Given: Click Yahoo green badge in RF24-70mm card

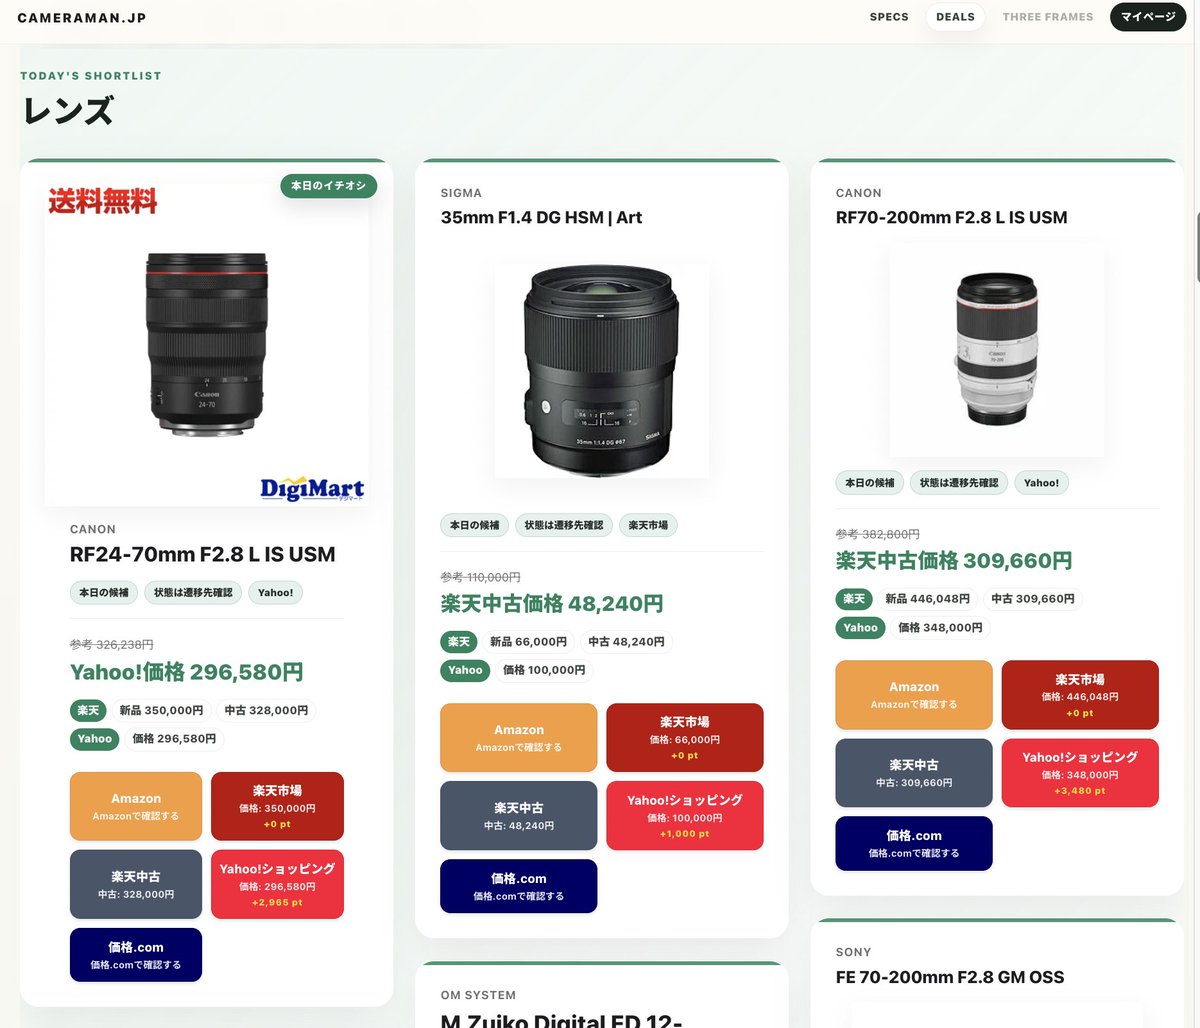Looking at the screenshot, I should pyautogui.click(x=95, y=739).
